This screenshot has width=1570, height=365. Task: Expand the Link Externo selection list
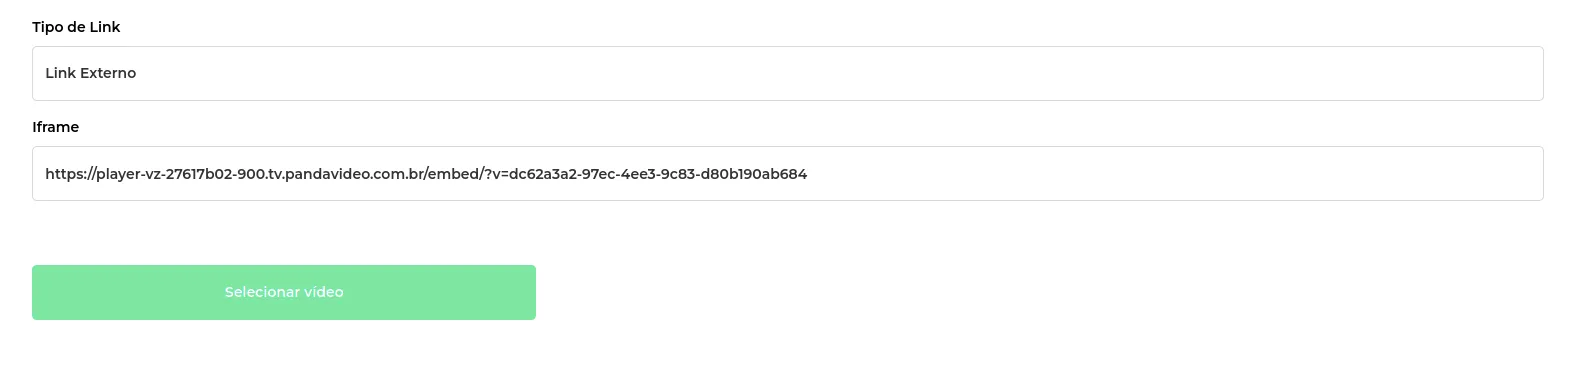[787, 73]
